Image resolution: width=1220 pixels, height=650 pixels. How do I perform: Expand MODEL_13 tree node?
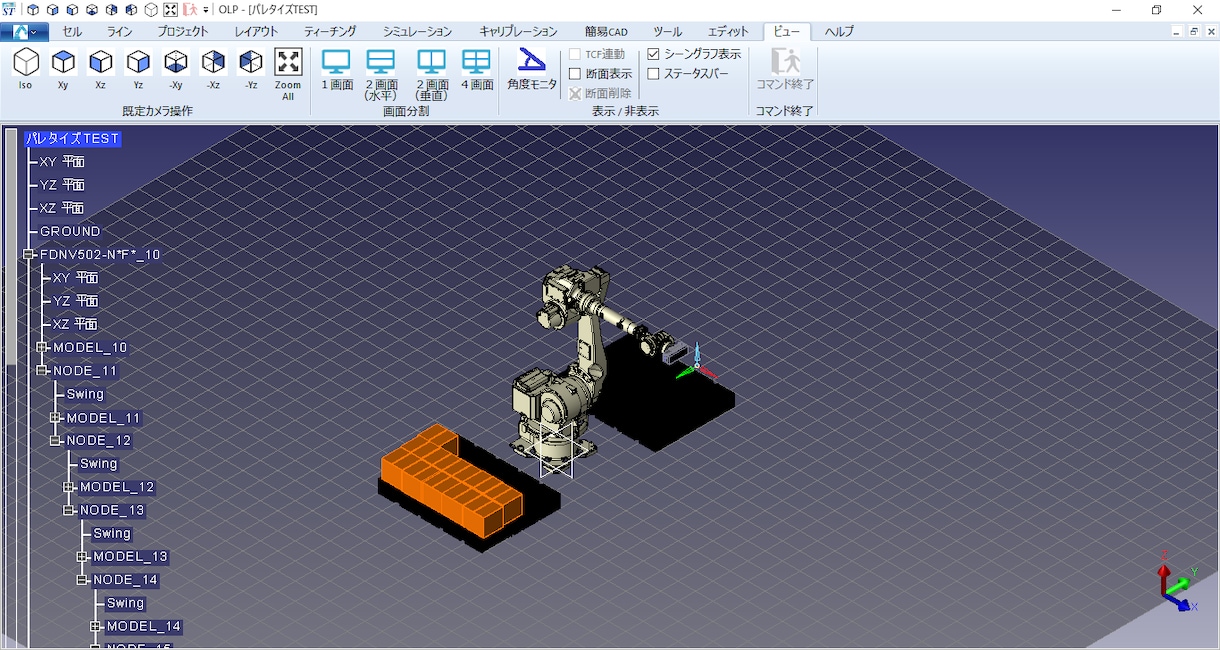pyautogui.click(x=82, y=557)
